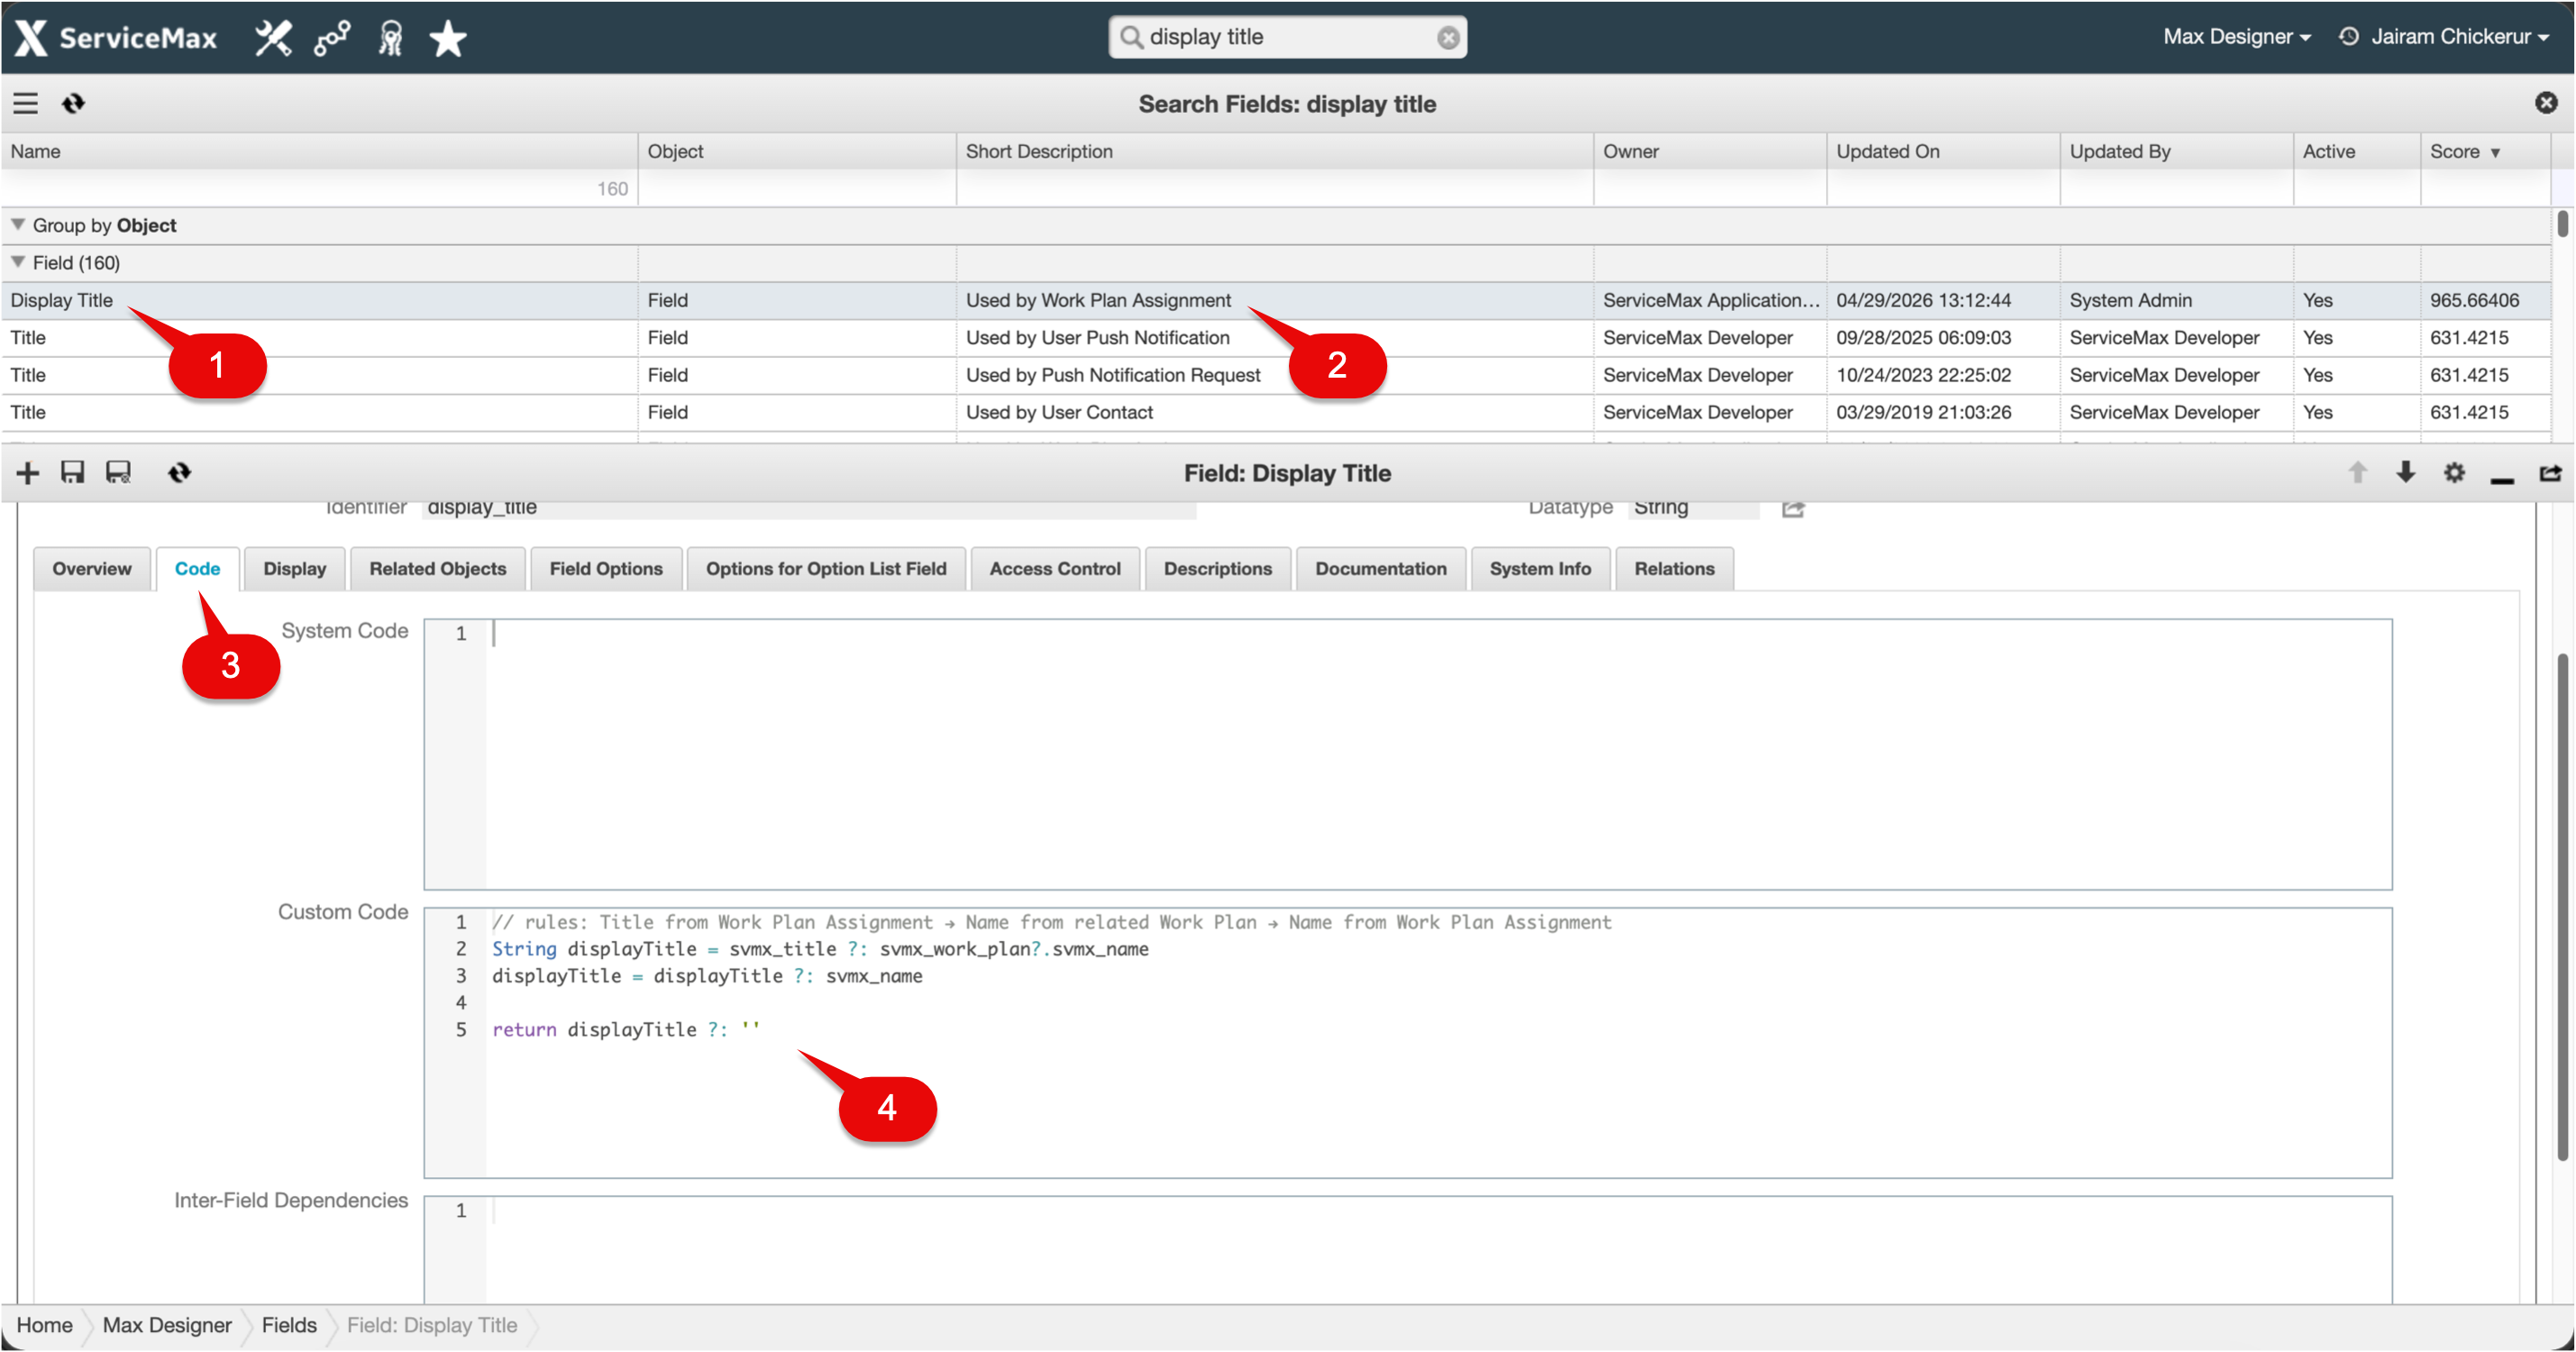This screenshot has width=2576, height=1352.
Task: Minimize the Field Display Title panel
Action: tap(2502, 481)
